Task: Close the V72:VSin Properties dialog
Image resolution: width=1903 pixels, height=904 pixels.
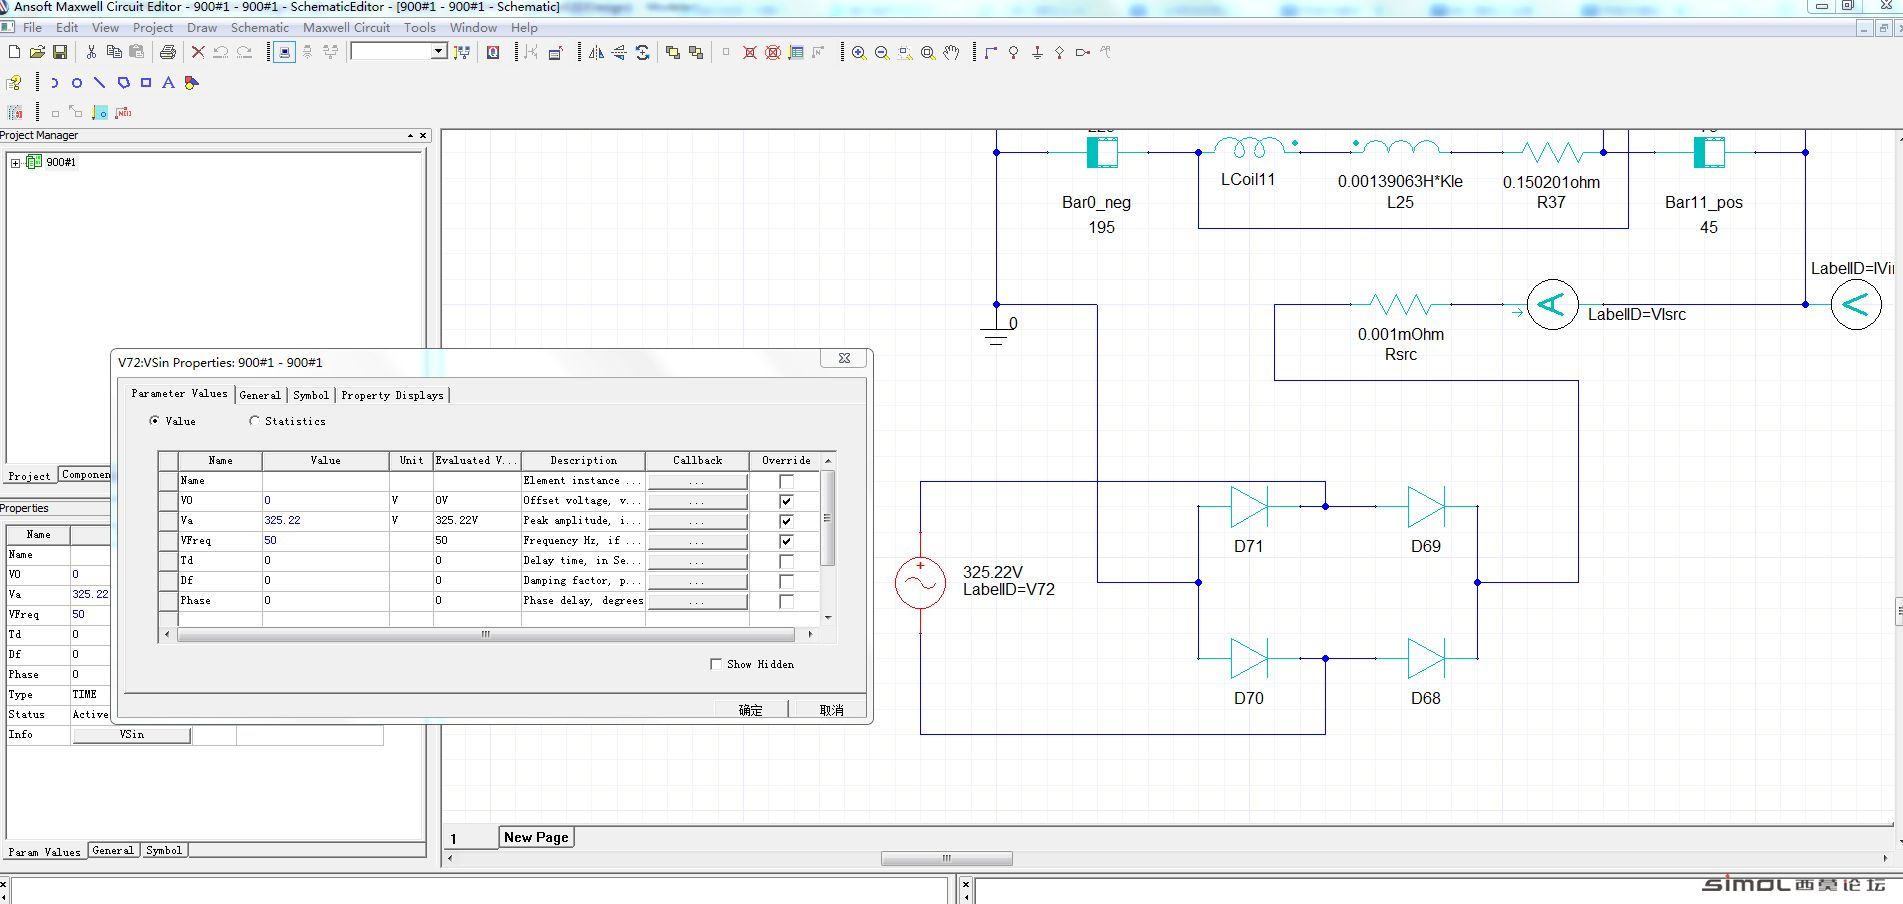Action: [x=844, y=358]
